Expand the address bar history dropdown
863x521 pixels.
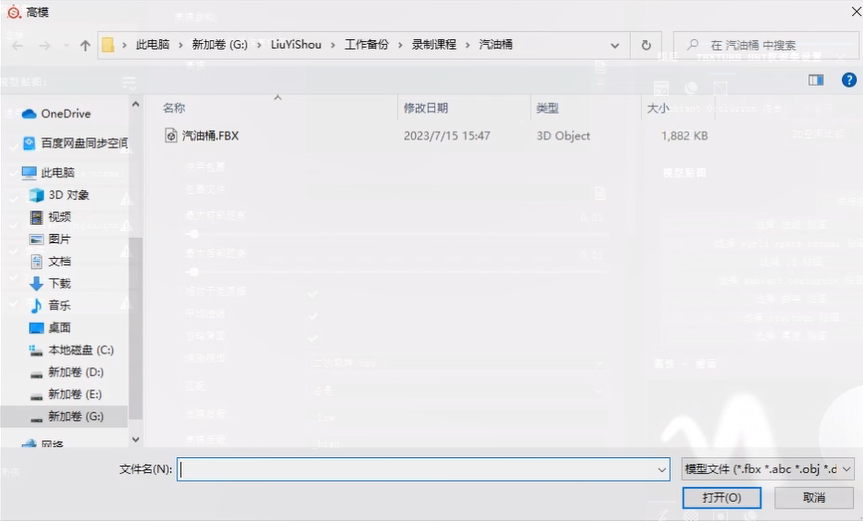(x=614, y=45)
